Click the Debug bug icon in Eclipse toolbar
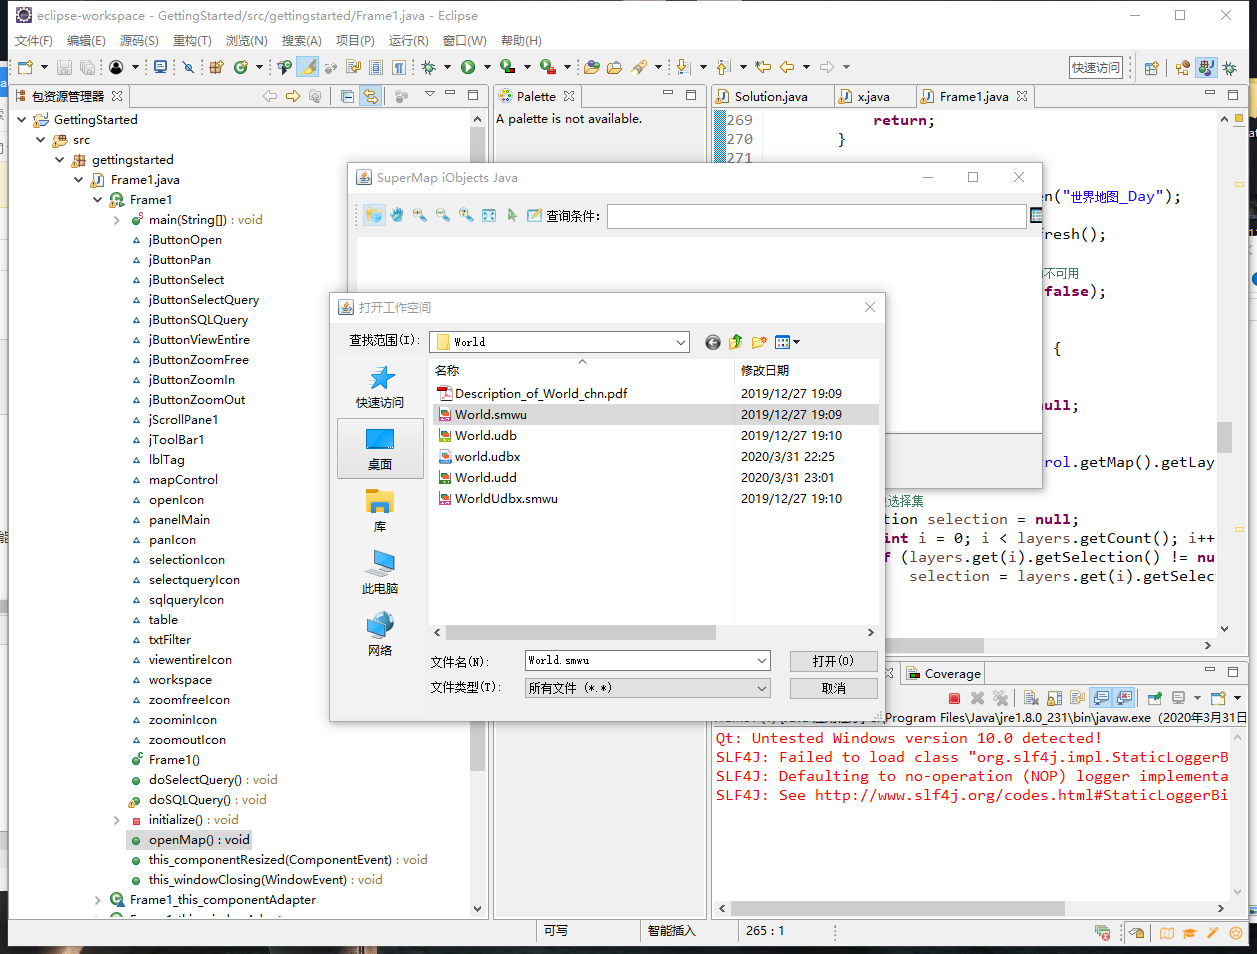Screen dimensions: 1257x954 [428, 67]
